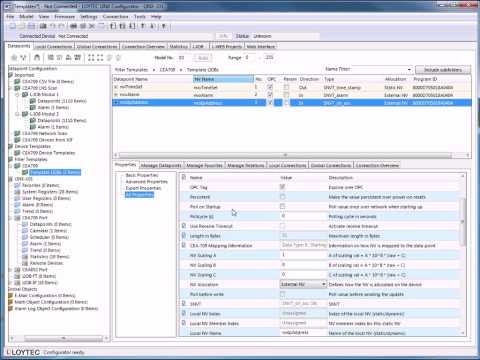Viewport: 480px width, 360px height.
Task: Click the move down arrow toolbar icon
Action: [x=152, y=26]
